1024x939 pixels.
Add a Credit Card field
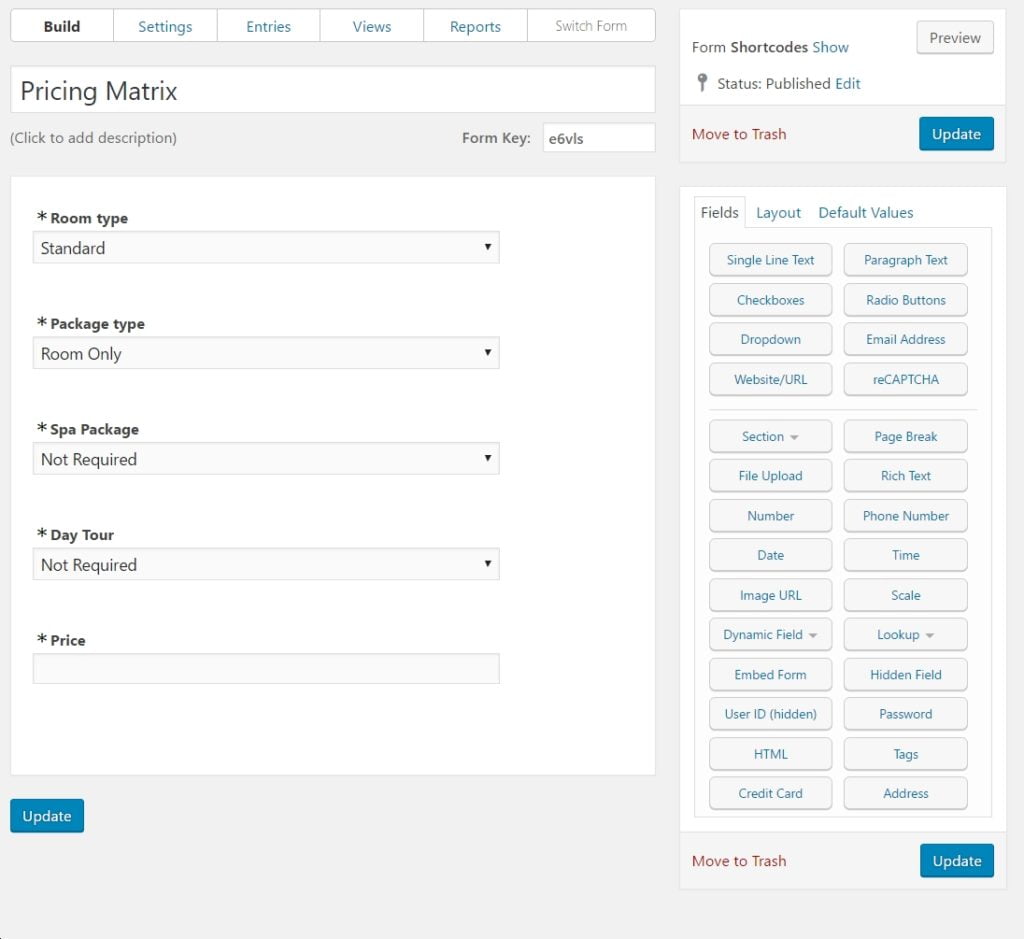770,793
